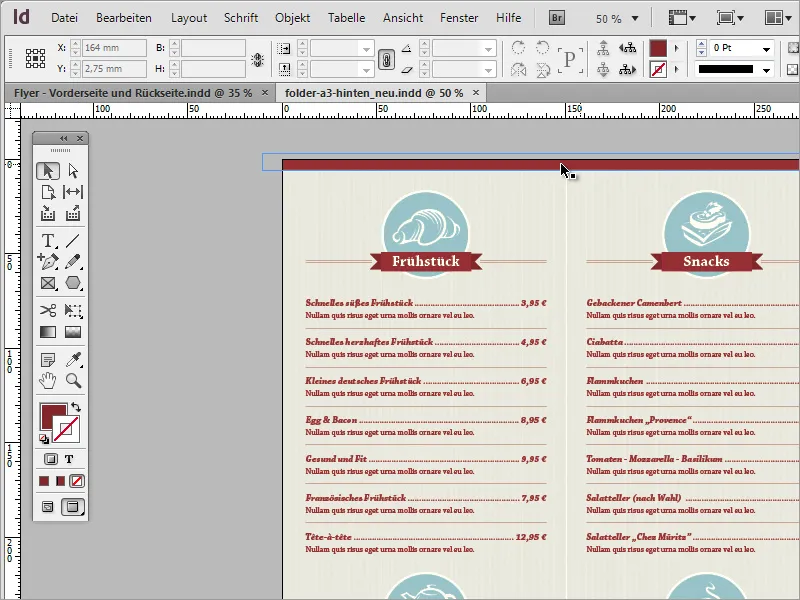This screenshot has width=800, height=600.
Task: Select the Polygon shape tool
Action: point(73,283)
